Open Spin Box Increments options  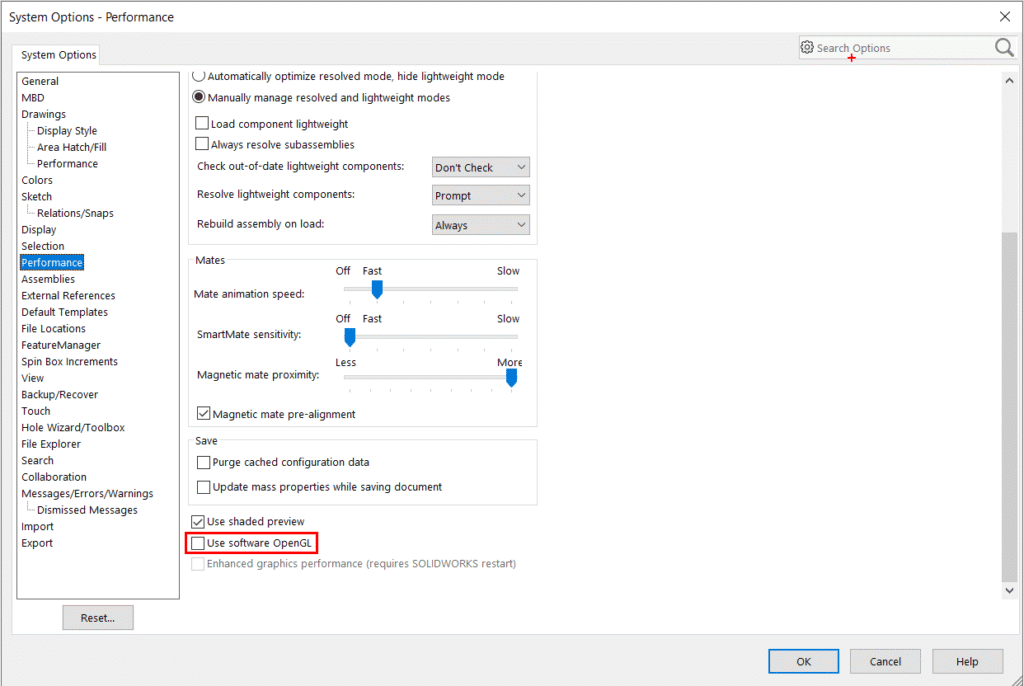click(69, 361)
